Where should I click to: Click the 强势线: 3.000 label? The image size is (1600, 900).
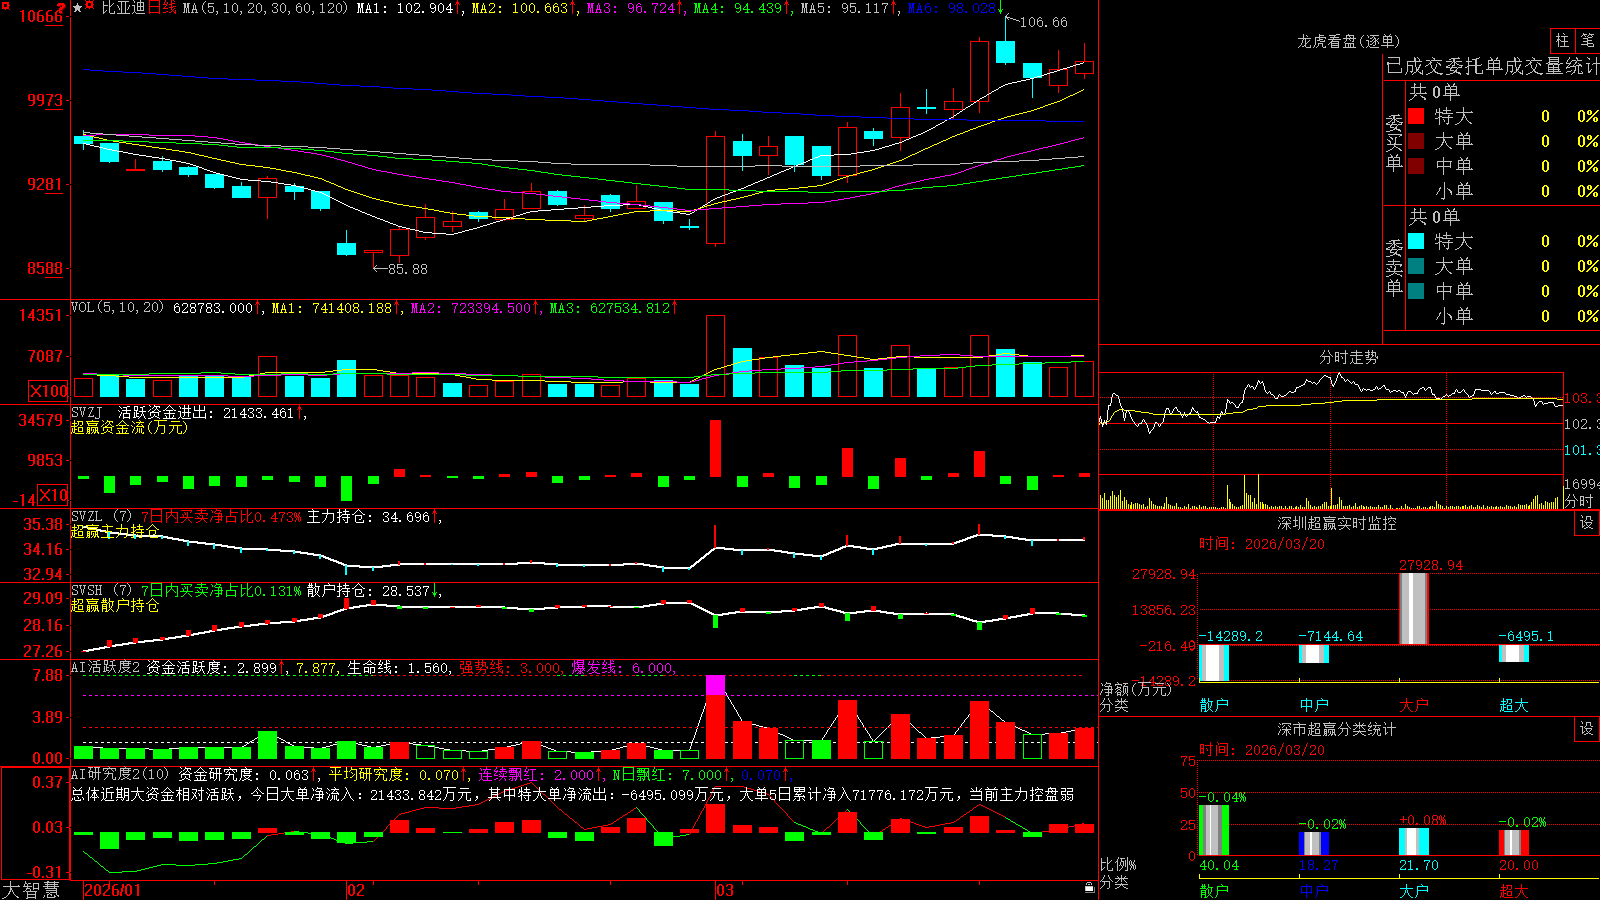click(x=510, y=667)
